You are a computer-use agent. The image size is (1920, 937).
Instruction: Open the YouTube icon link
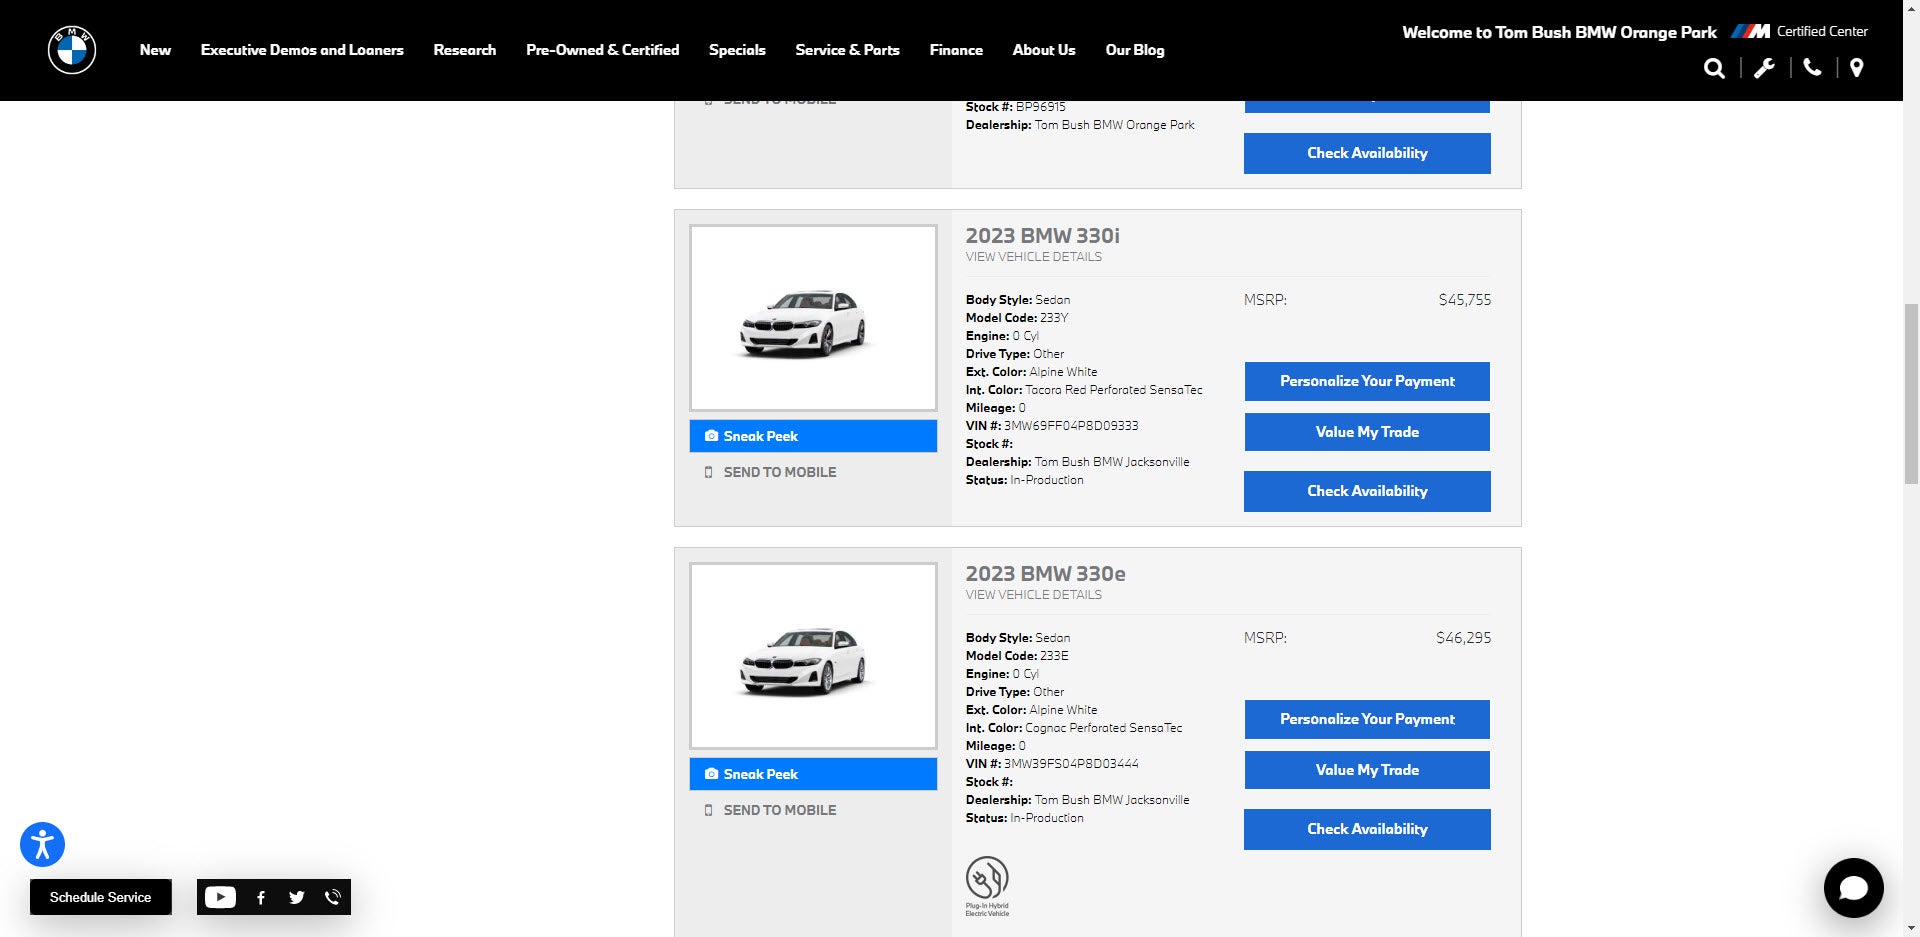tap(220, 897)
